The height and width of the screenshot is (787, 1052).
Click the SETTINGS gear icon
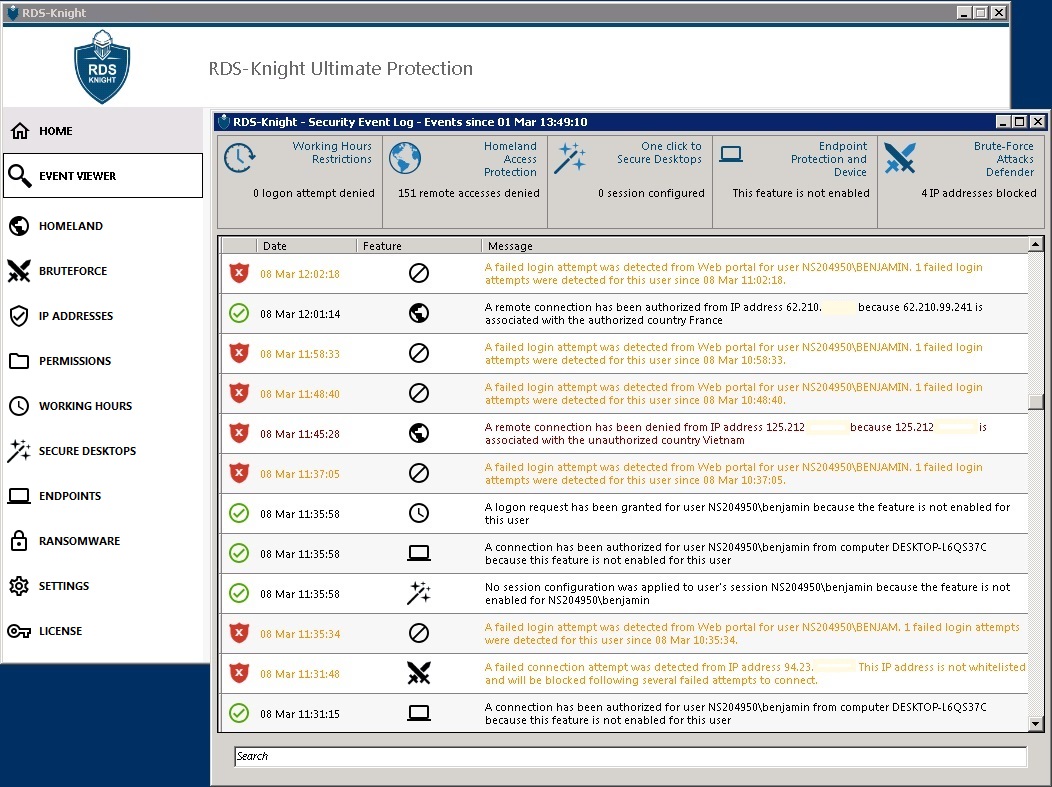pos(19,586)
